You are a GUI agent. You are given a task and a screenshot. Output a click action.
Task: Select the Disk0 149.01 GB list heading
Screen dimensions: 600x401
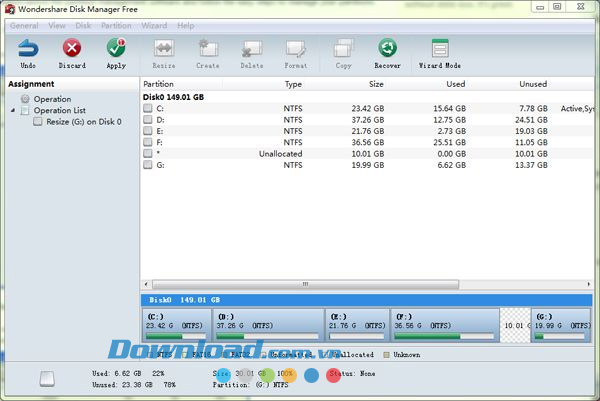[173, 97]
